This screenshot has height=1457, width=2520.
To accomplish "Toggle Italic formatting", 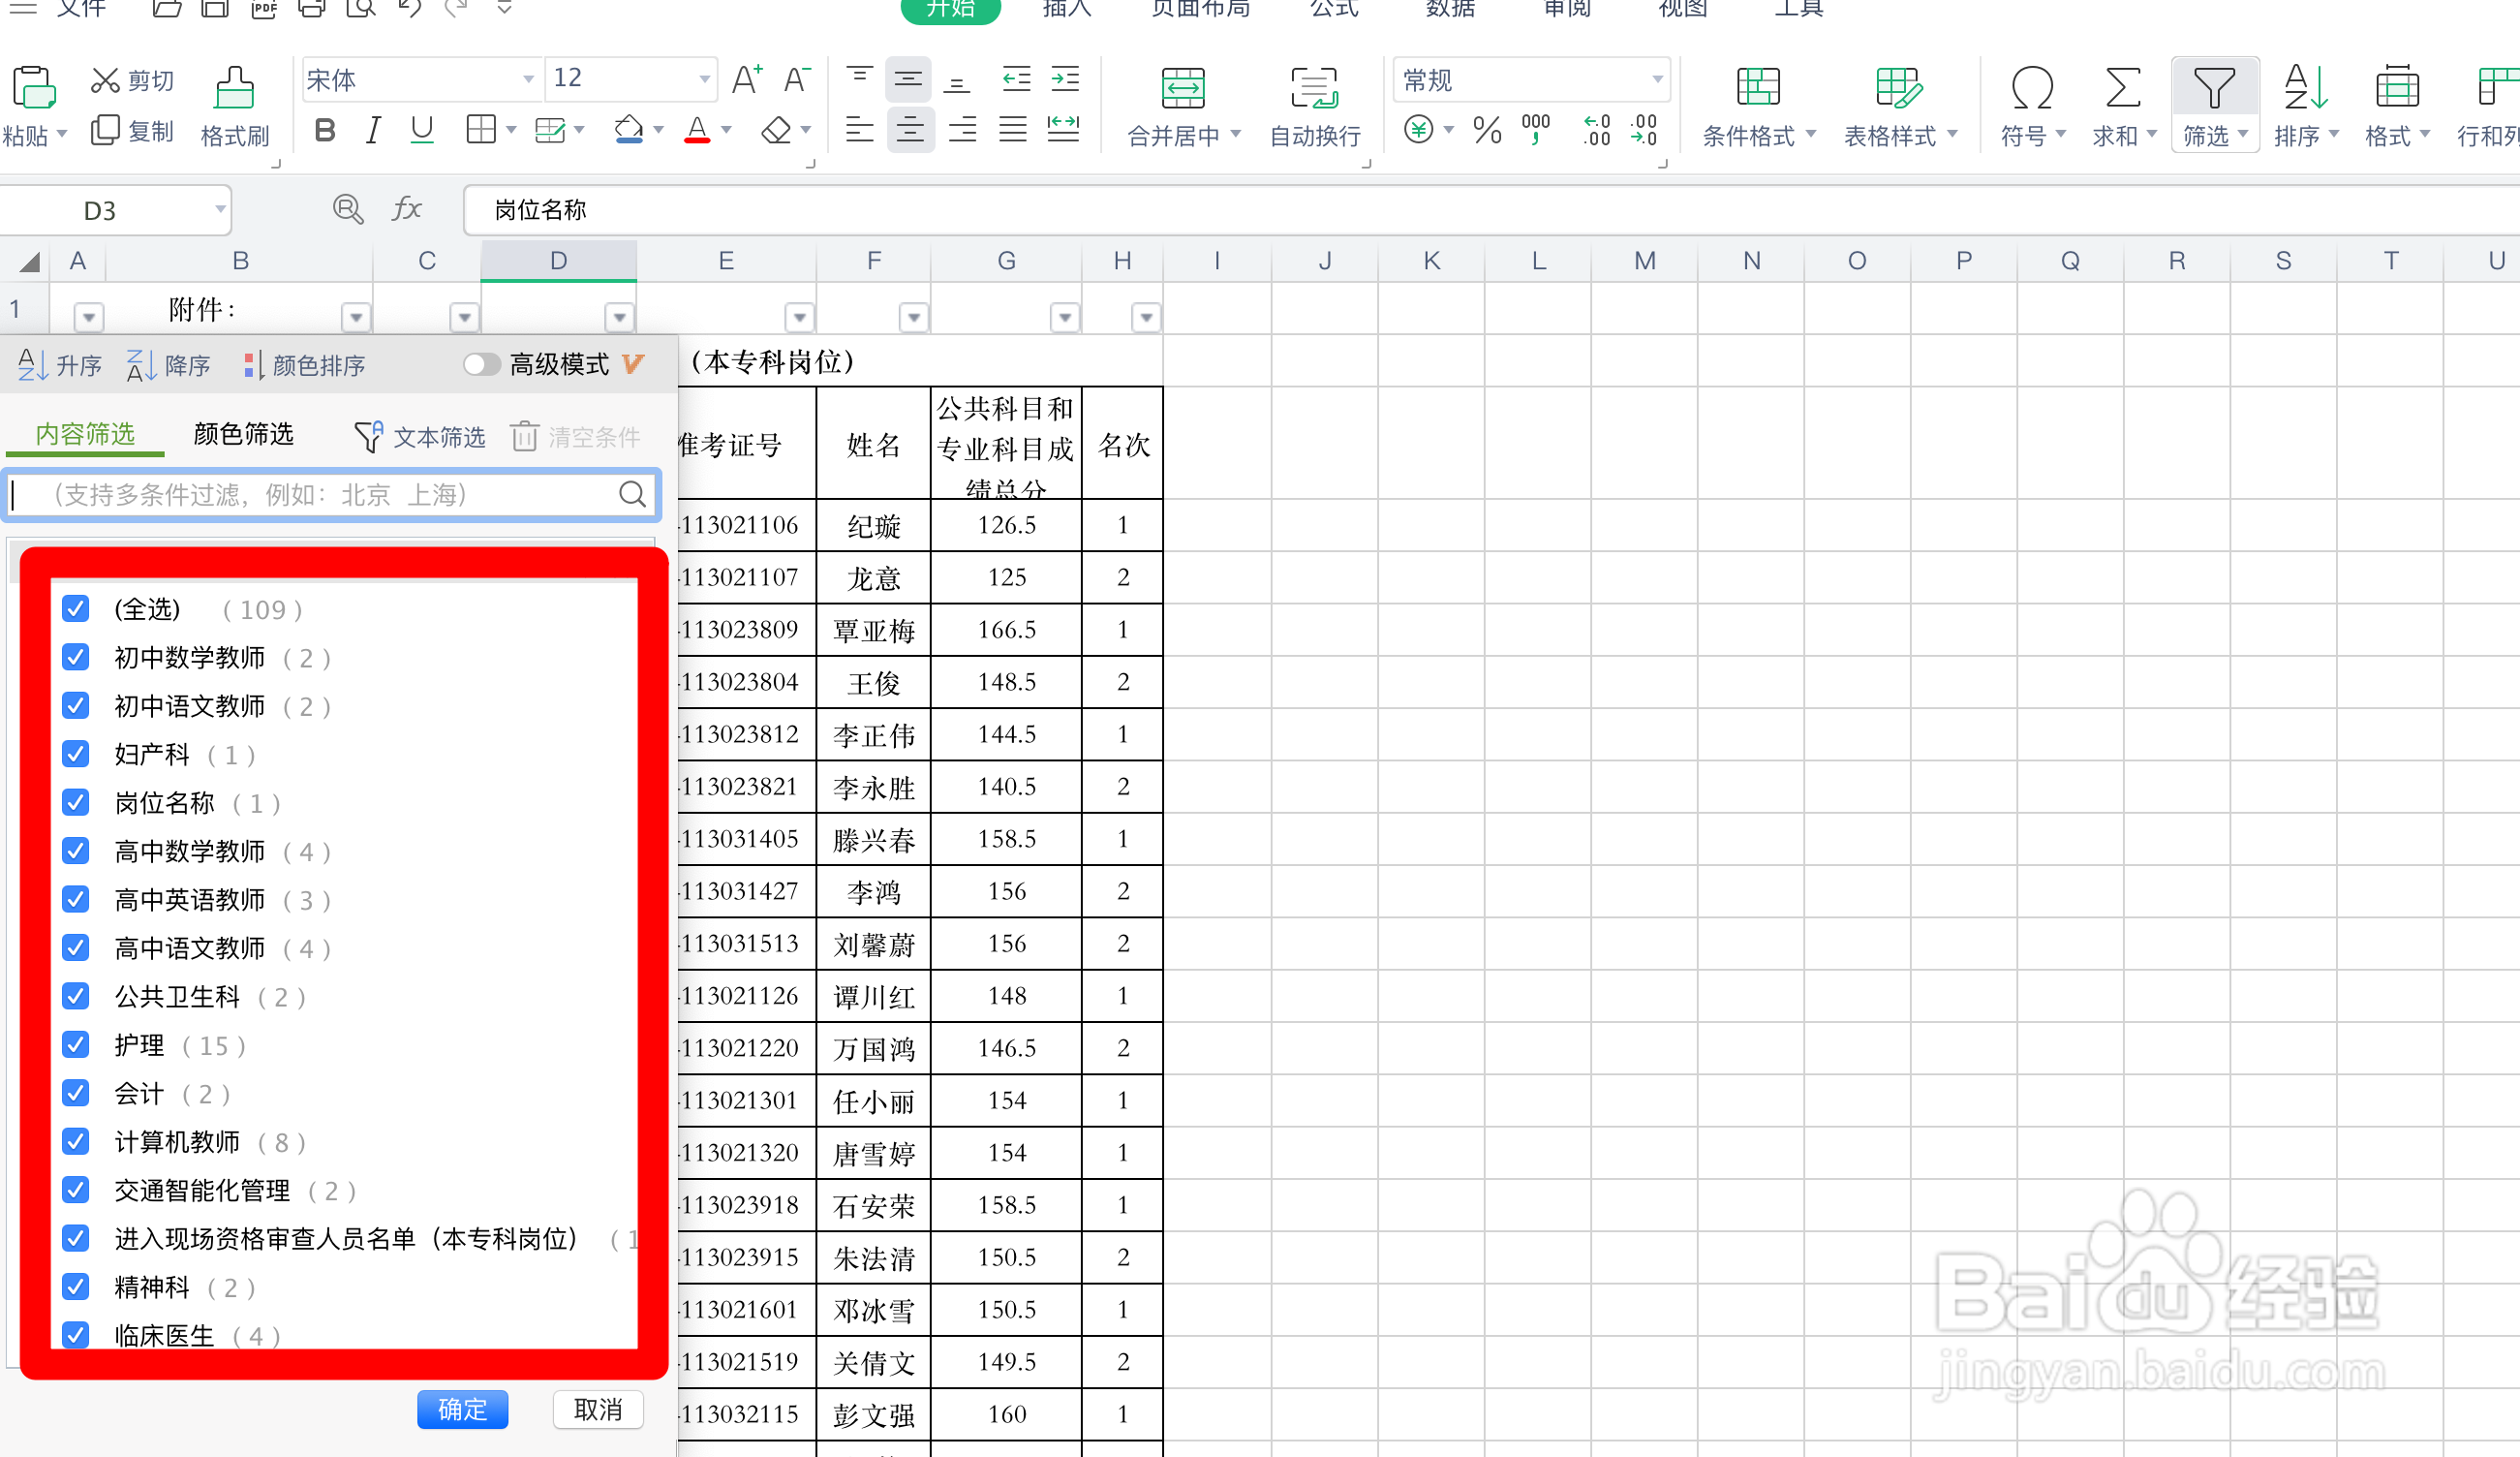I will tap(373, 130).
